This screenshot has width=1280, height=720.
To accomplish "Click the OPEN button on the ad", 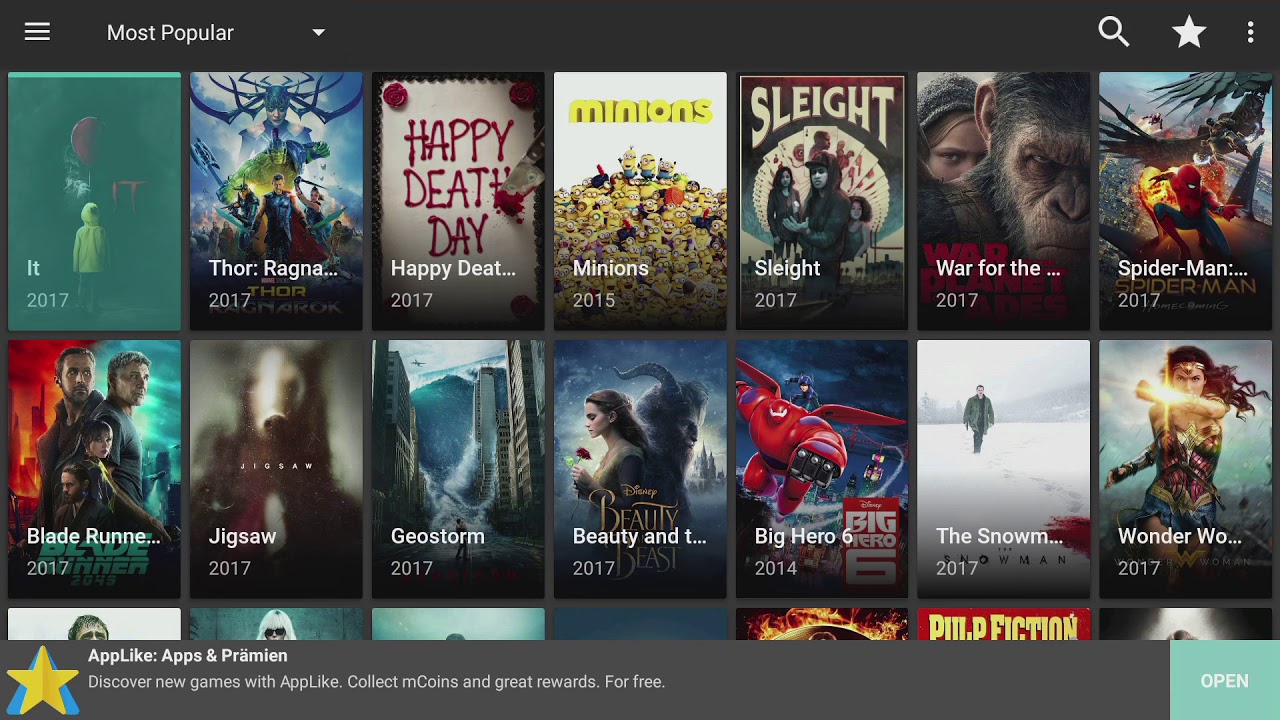I will (1224, 680).
